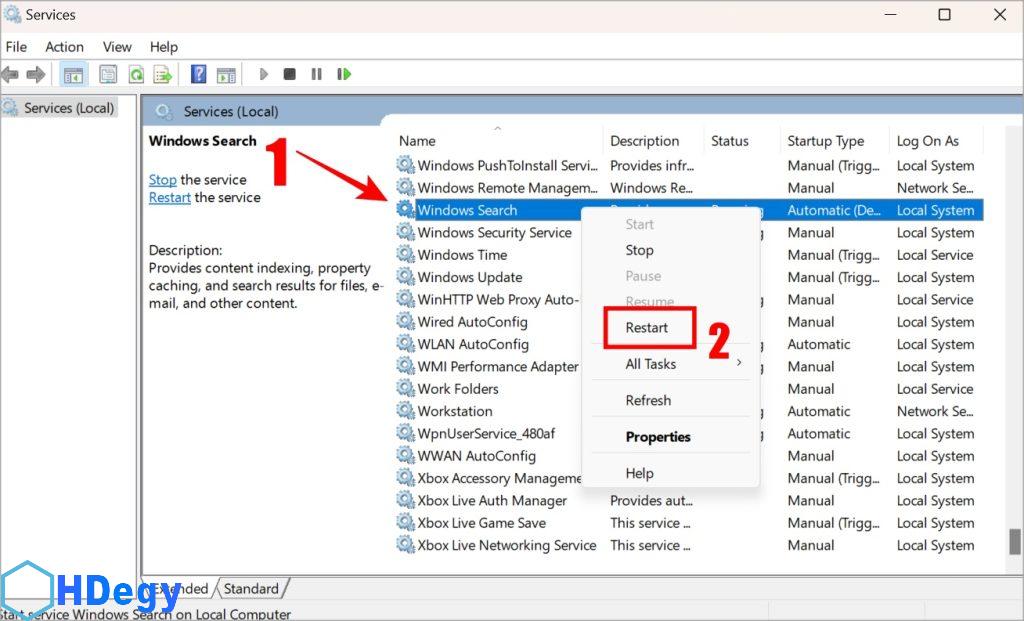Click the Show/Hide Console Tree icon
Screen dimensions: 1024x621
pyautogui.click(x=72, y=74)
